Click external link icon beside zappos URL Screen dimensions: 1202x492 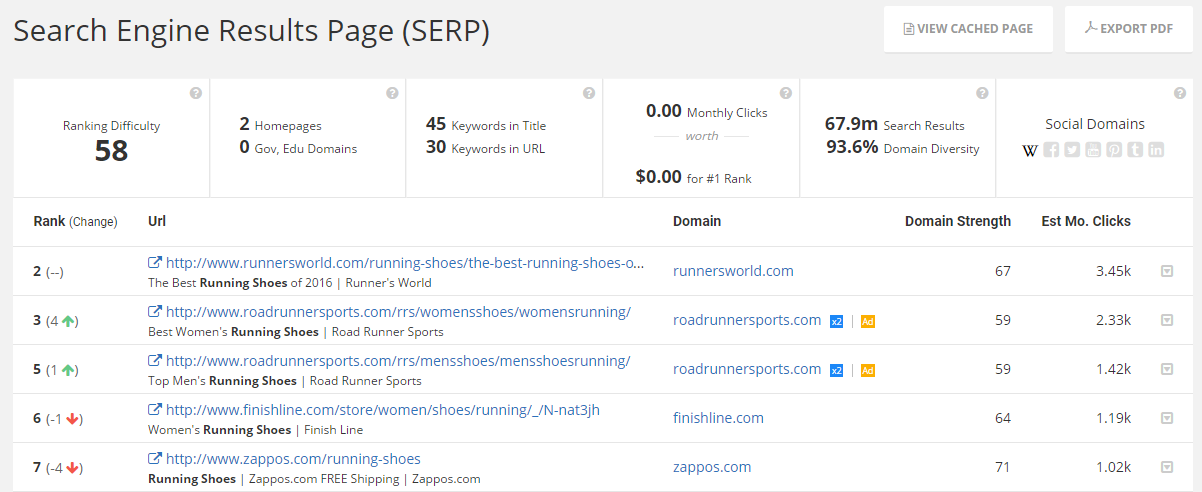tap(155, 459)
